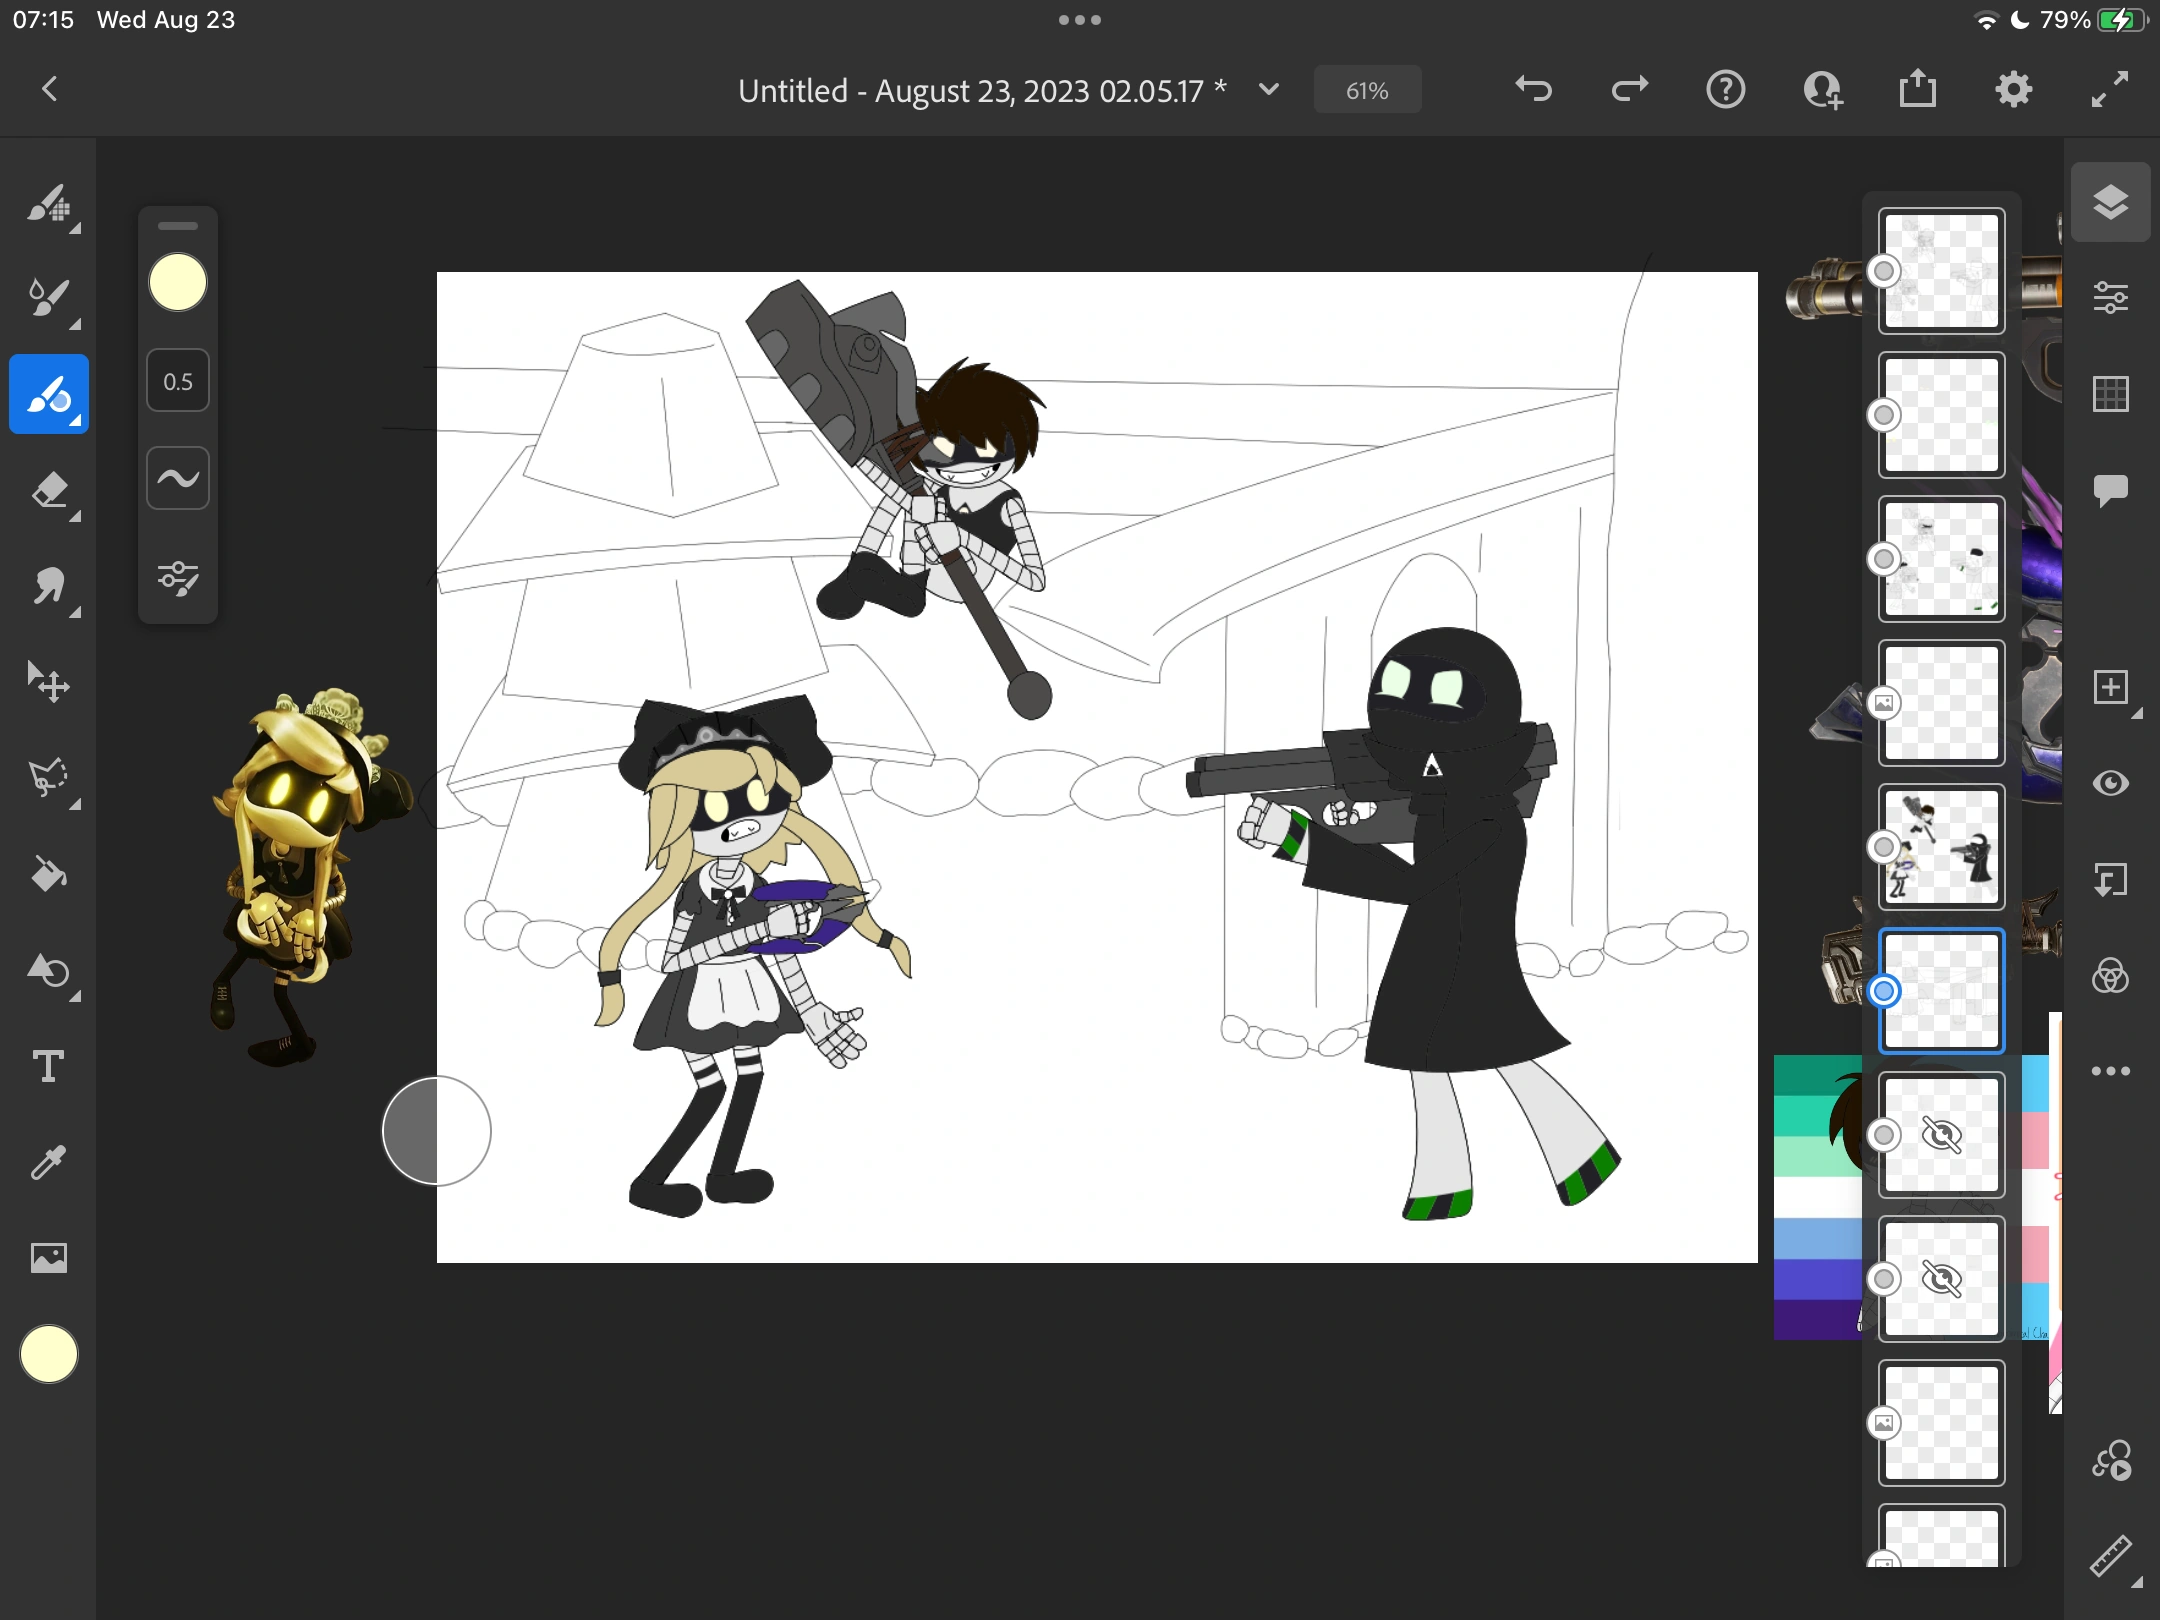The width and height of the screenshot is (2160, 1620).
Task: Select the Smudge tool
Action: pyautogui.click(x=49, y=587)
